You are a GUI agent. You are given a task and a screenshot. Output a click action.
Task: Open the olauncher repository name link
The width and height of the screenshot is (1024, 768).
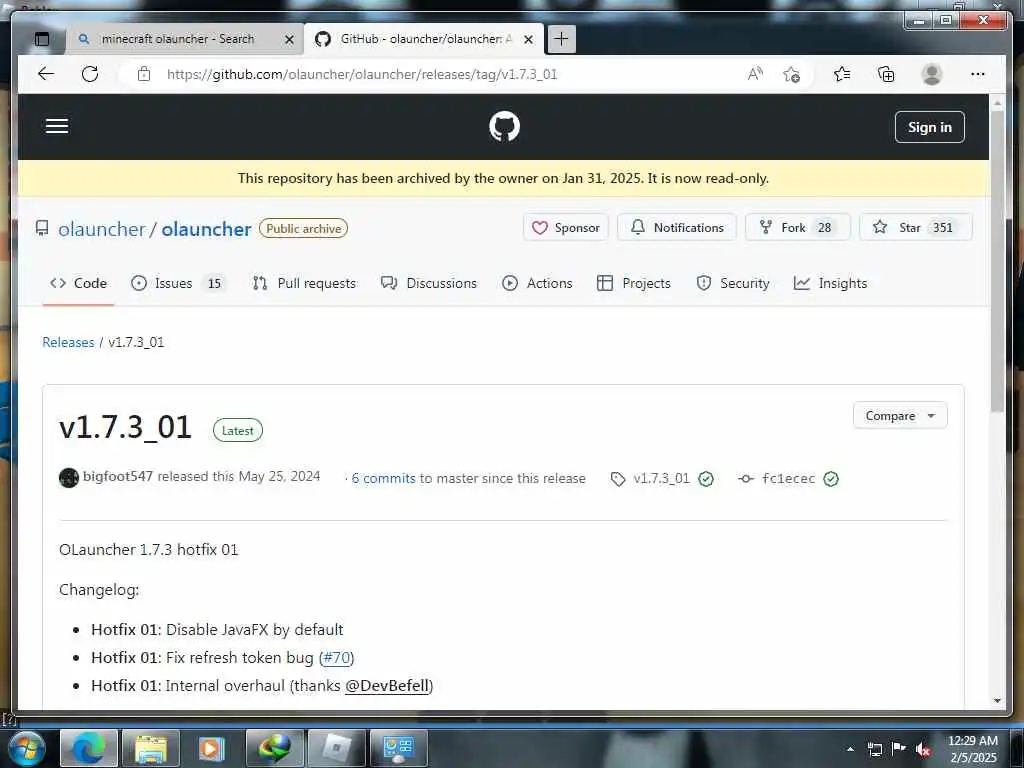(206, 229)
